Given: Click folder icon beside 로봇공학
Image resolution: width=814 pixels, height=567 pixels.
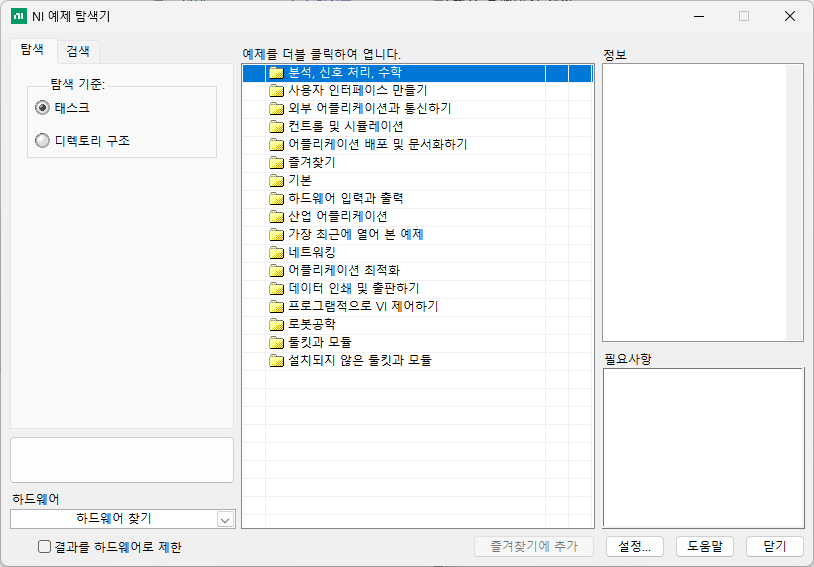Looking at the screenshot, I should point(276,325).
